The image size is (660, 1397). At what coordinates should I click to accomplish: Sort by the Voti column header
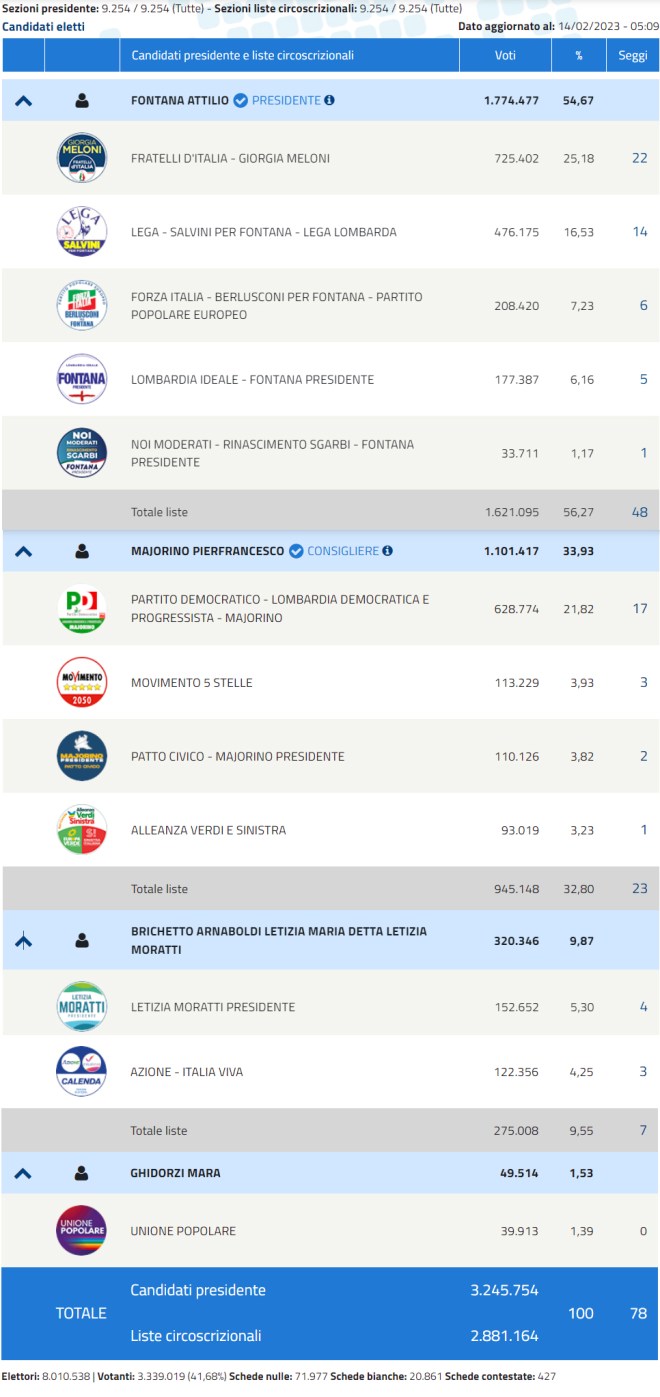[x=505, y=56]
